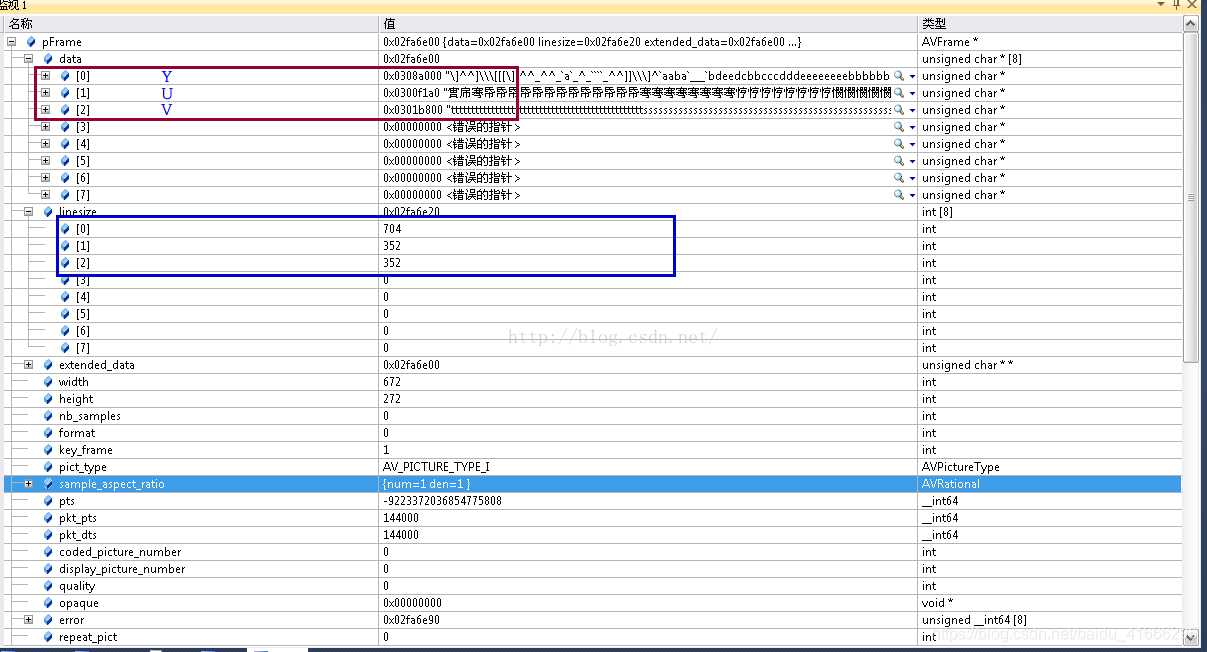Viewport: 1207px width, 652px height.
Task: Click the 值 column header
Action: point(649,23)
